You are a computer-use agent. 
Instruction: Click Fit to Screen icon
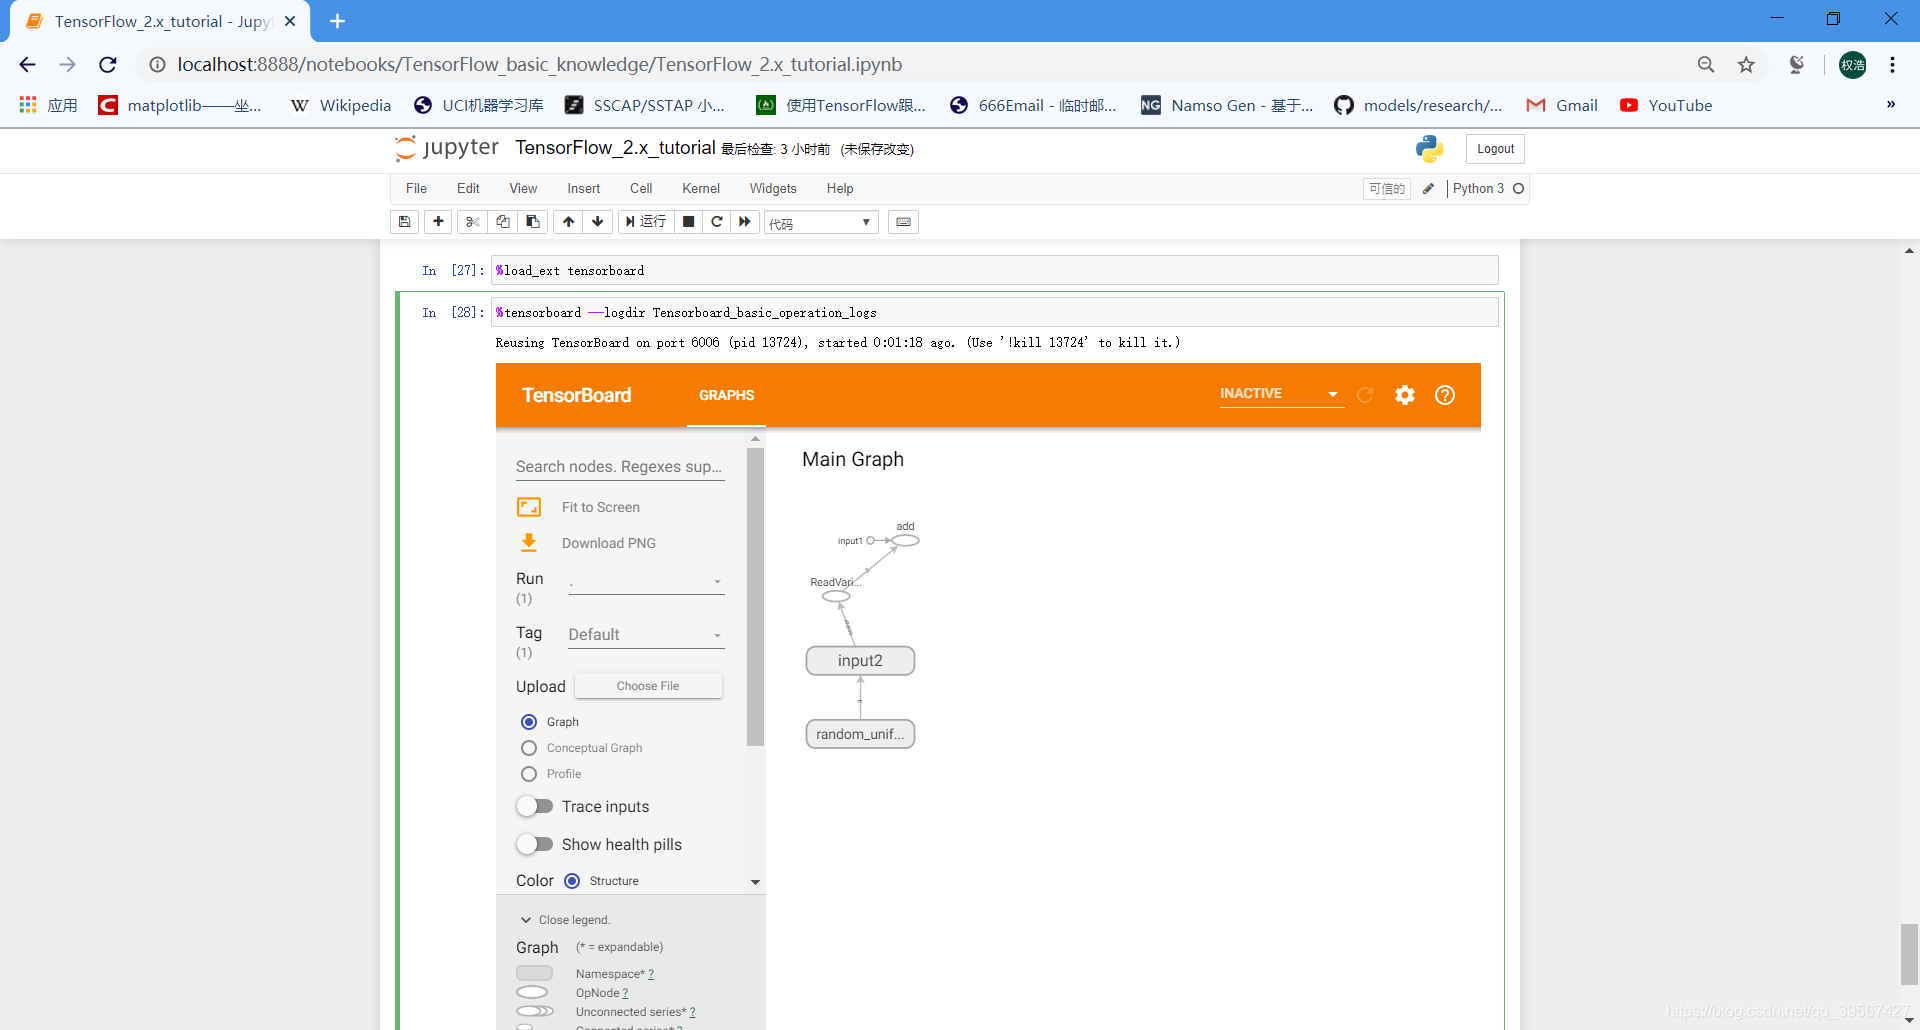(x=529, y=507)
